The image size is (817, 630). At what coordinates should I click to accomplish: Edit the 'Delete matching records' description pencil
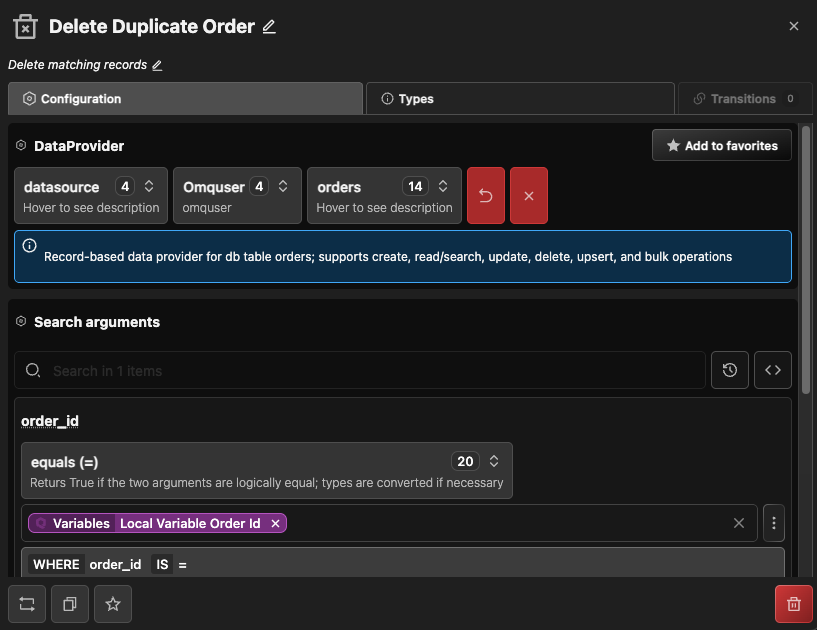point(156,65)
